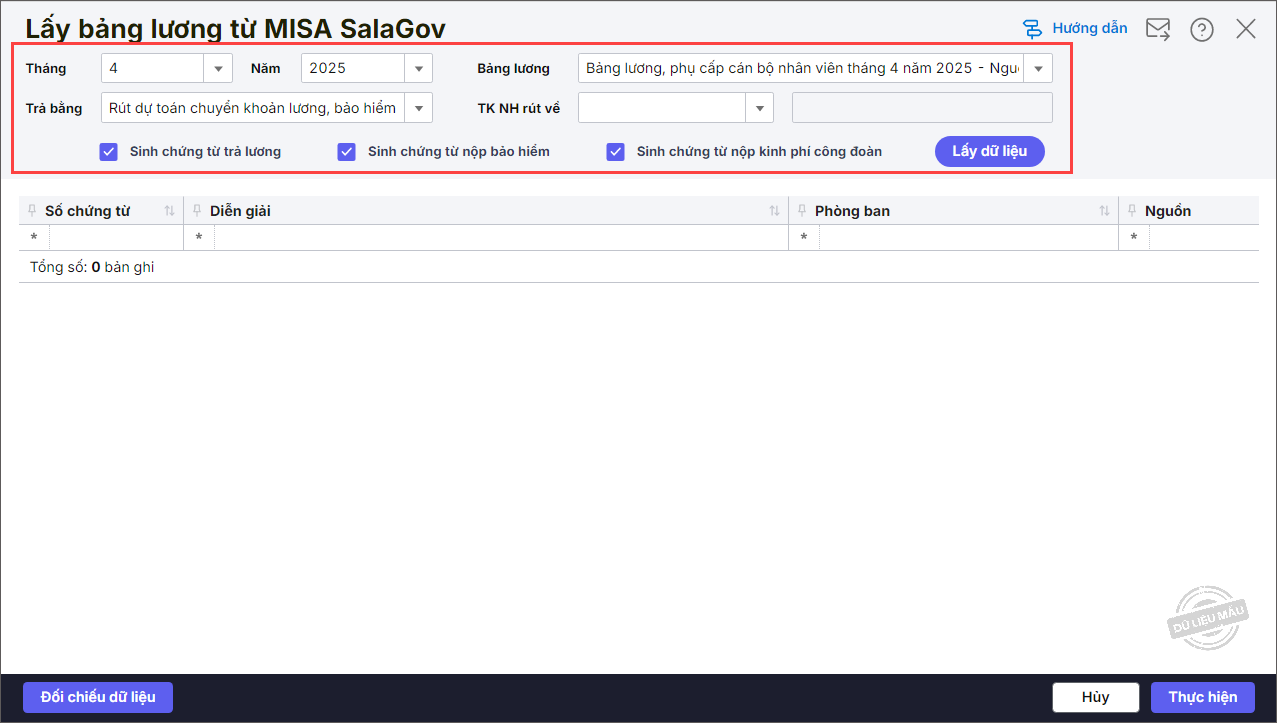
Task: Open the TK NH rút về dropdown
Action: 760,107
